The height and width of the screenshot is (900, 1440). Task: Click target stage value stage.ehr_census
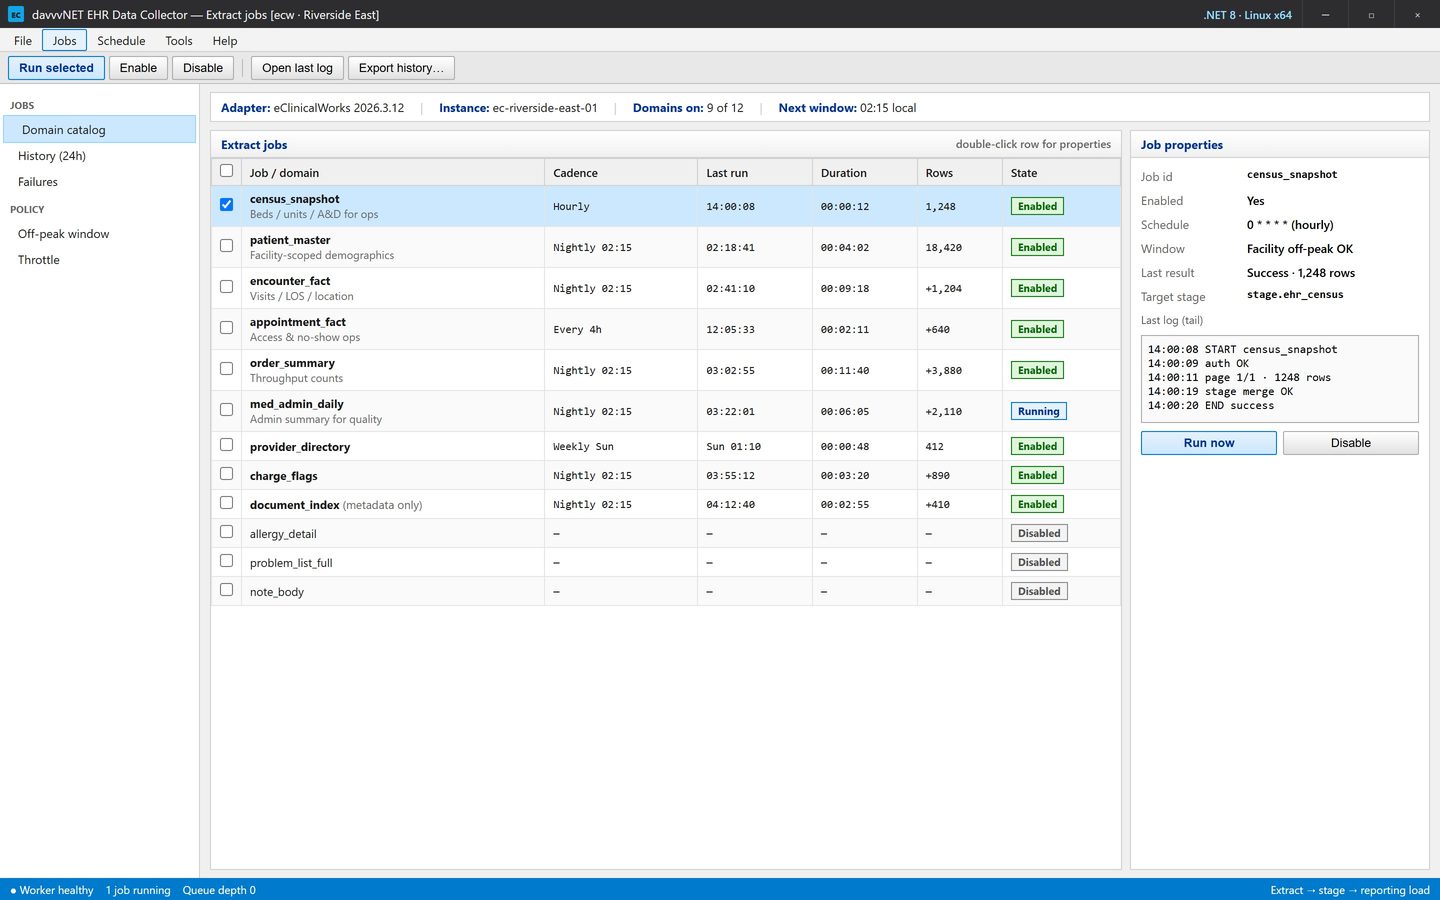coord(1295,294)
